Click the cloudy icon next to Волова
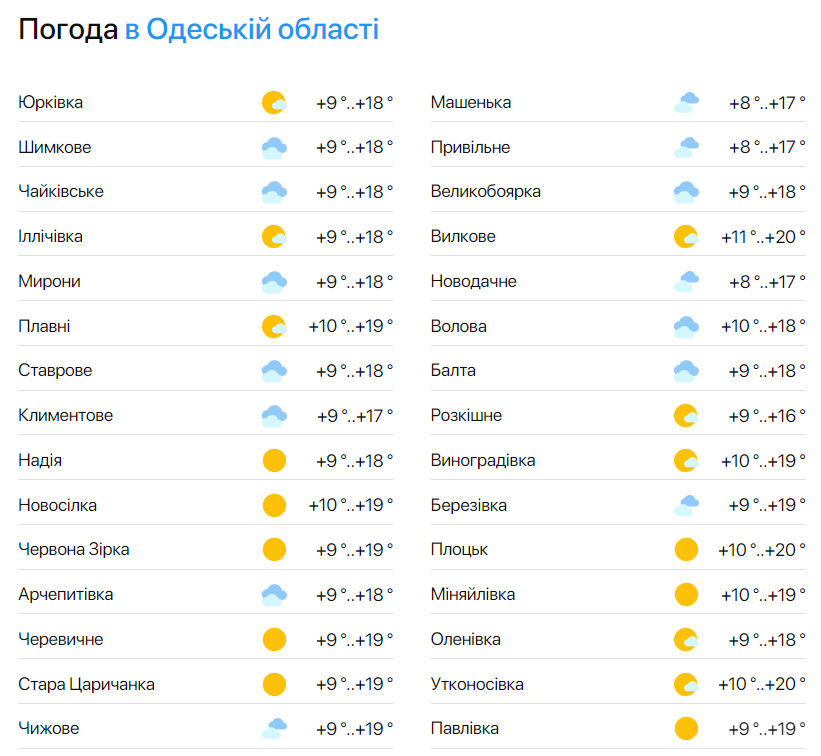 pyautogui.click(x=686, y=326)
